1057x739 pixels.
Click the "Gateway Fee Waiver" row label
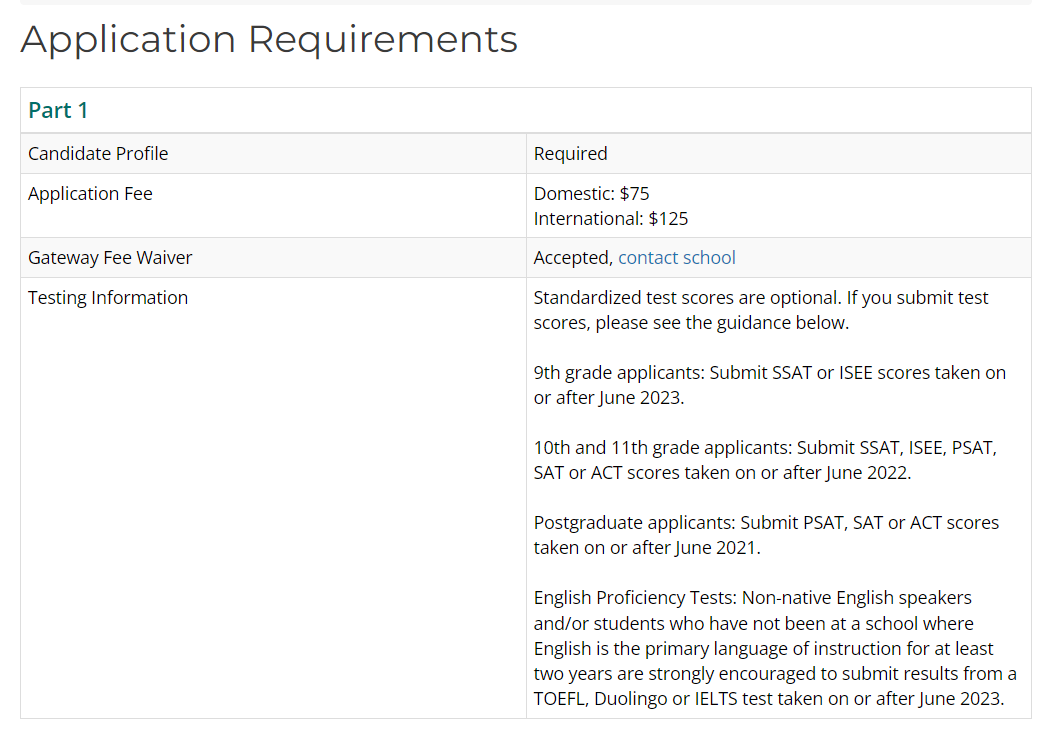tap(110, 258)
